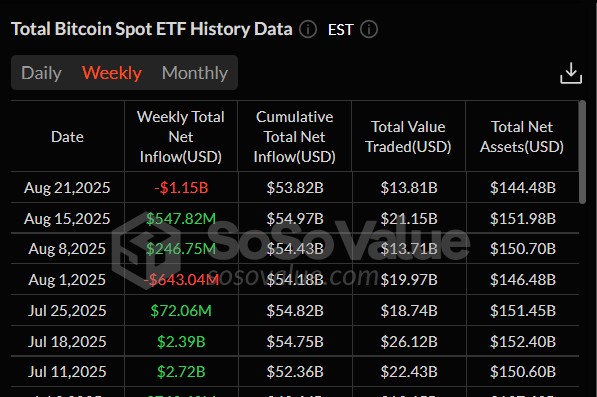Select the Weekly tab
Image resolution: width=597 pixels, height=397 pixels.
click(x=112, y=73)
